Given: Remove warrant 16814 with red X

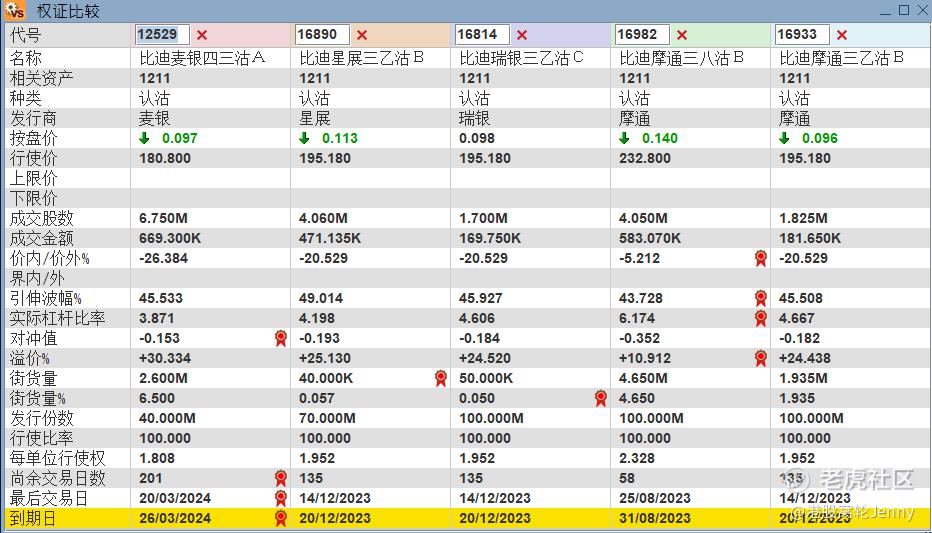Looking at the screenshot, I should pos(522,35).
